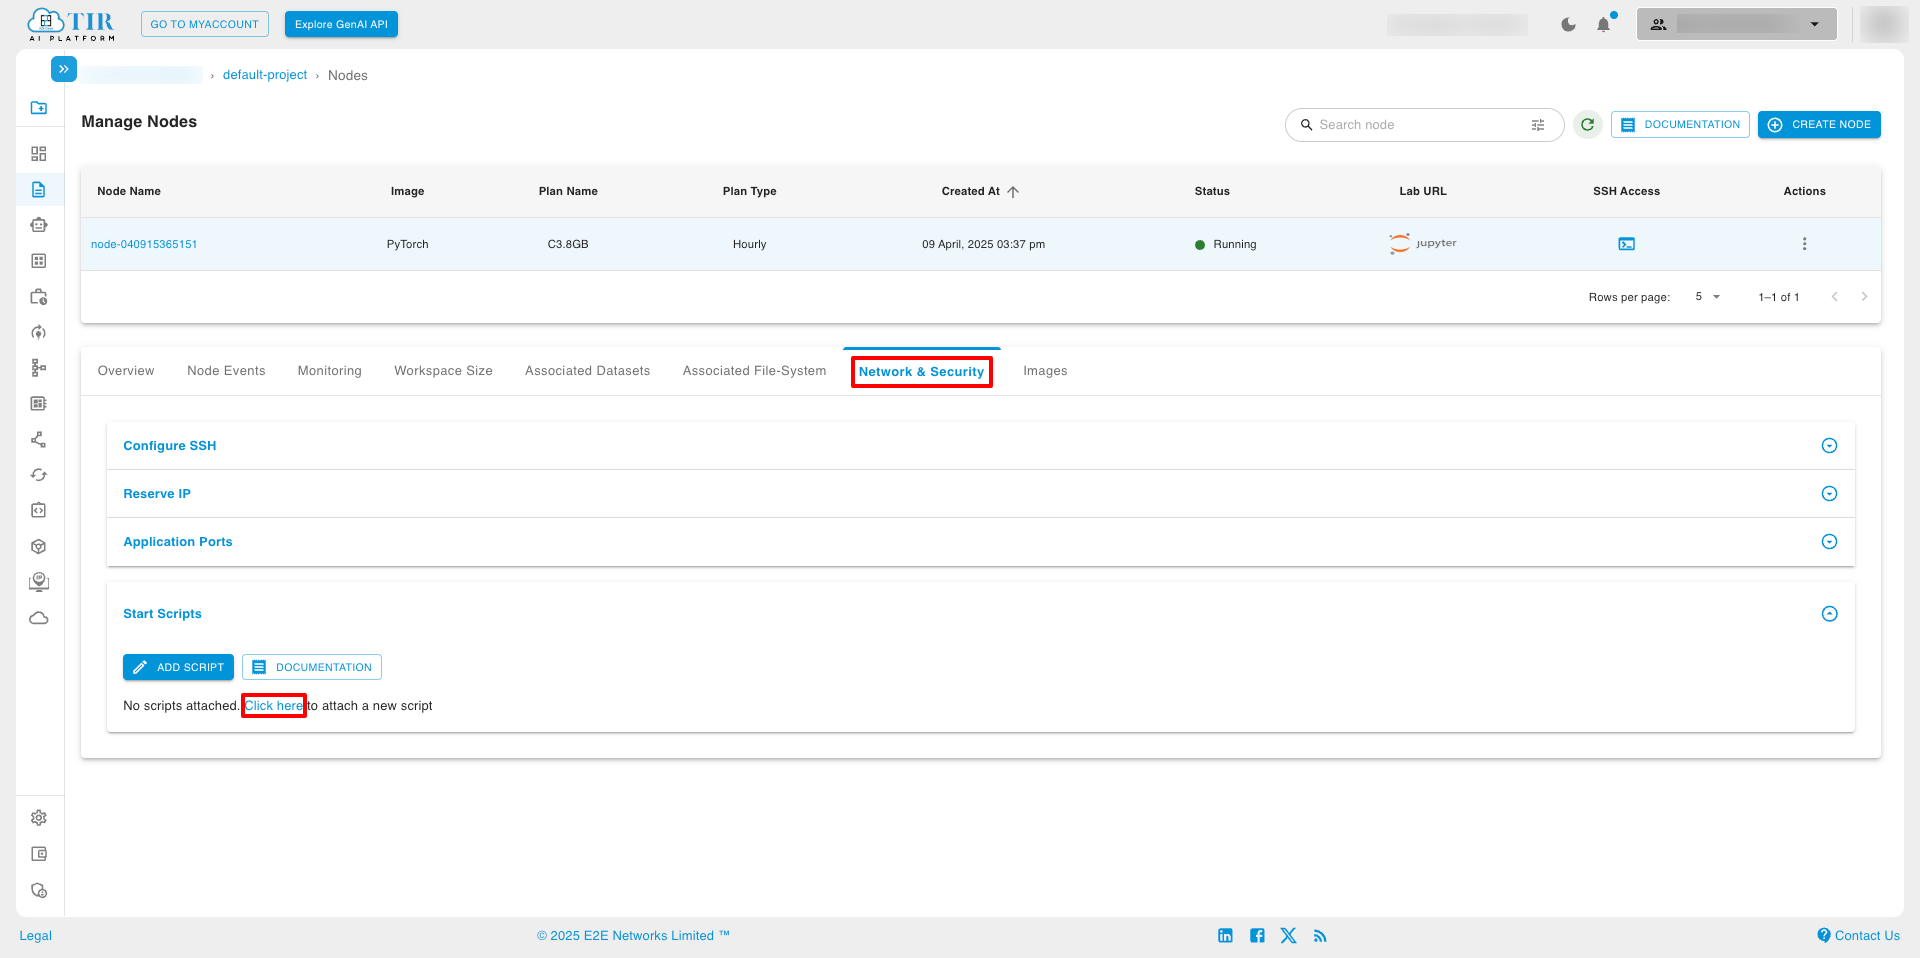Open the settings gear icon in sidebar

(x=39, y=818)
